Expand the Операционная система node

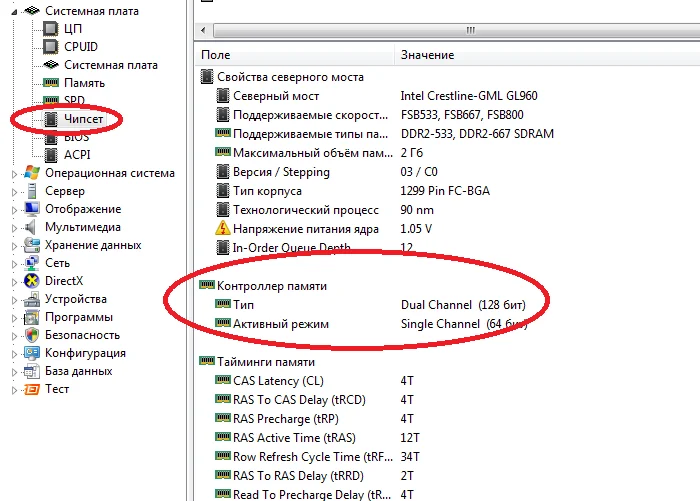pyautogui.click(x=14, y=174)
